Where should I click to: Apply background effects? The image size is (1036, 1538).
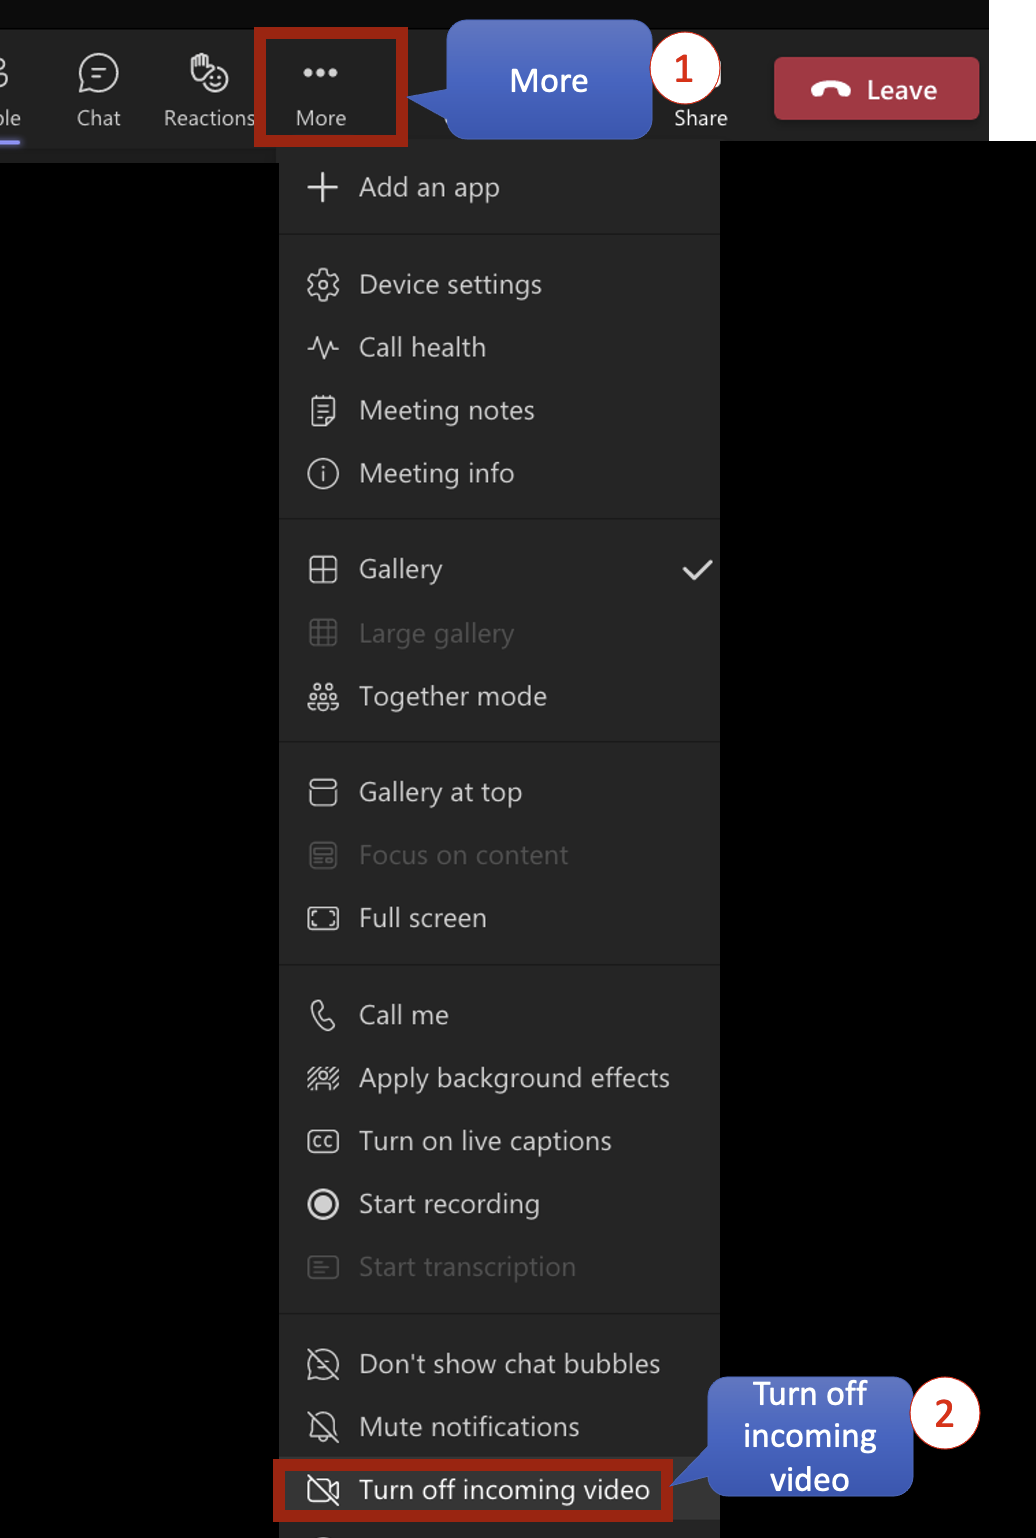(514, 1078)
